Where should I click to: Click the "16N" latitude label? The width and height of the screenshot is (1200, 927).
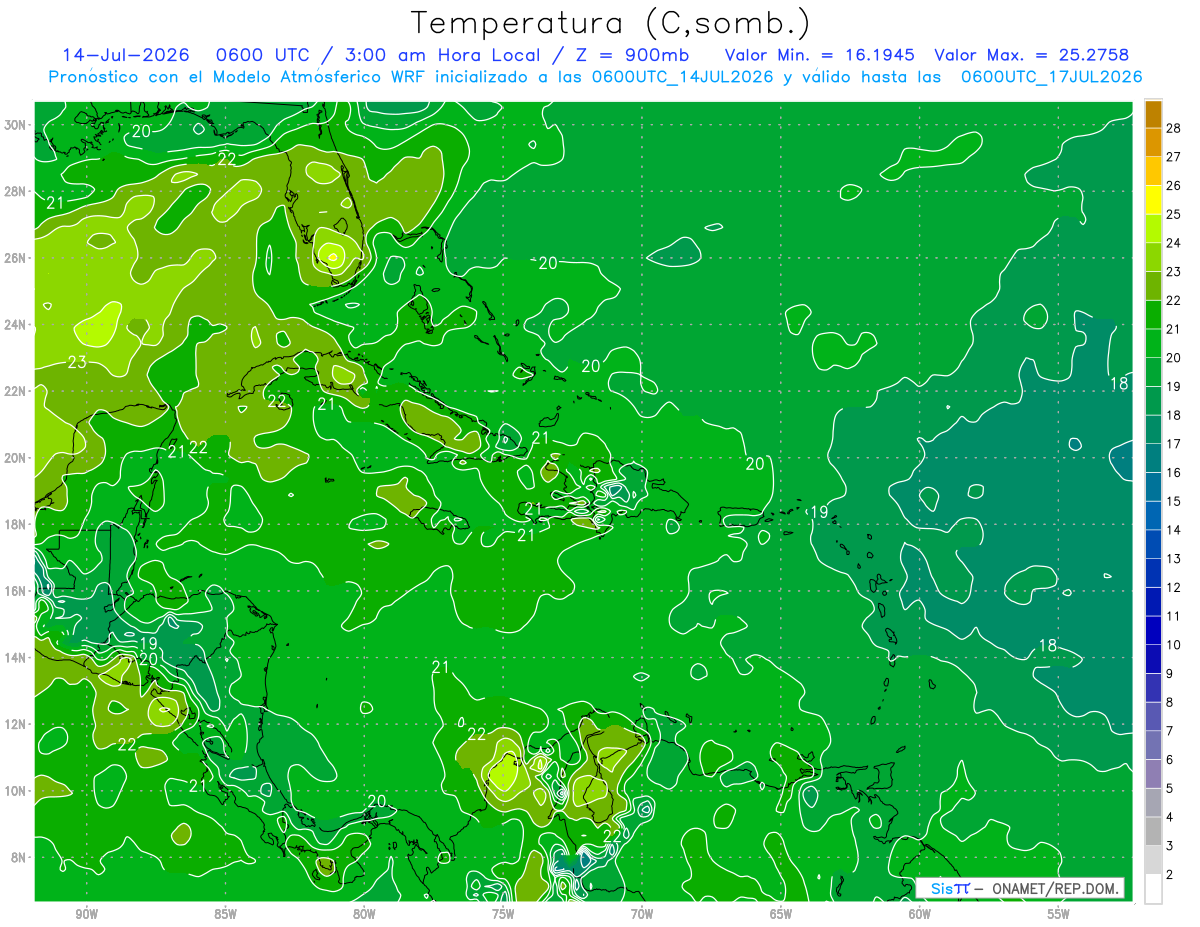16,591
